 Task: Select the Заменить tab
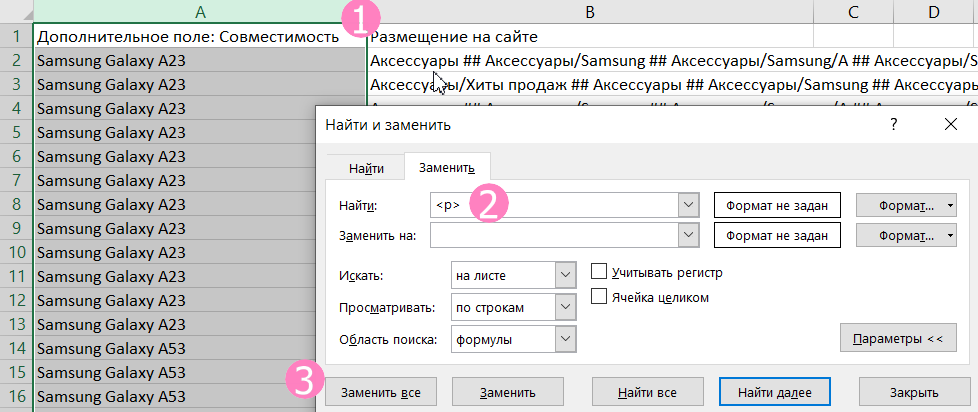[447, 167]
